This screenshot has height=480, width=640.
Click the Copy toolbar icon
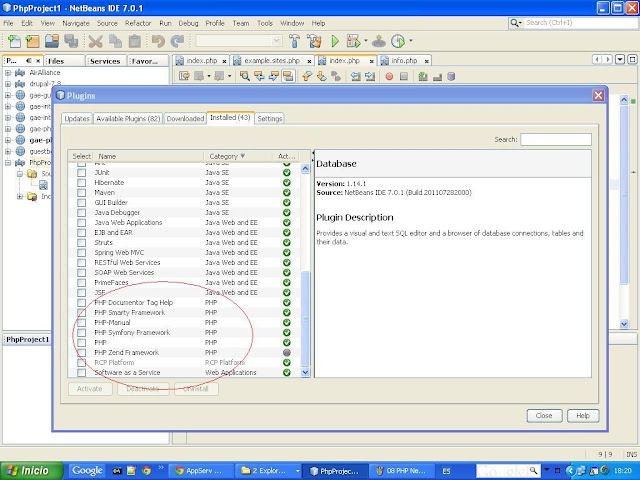[x=116, y=41]
